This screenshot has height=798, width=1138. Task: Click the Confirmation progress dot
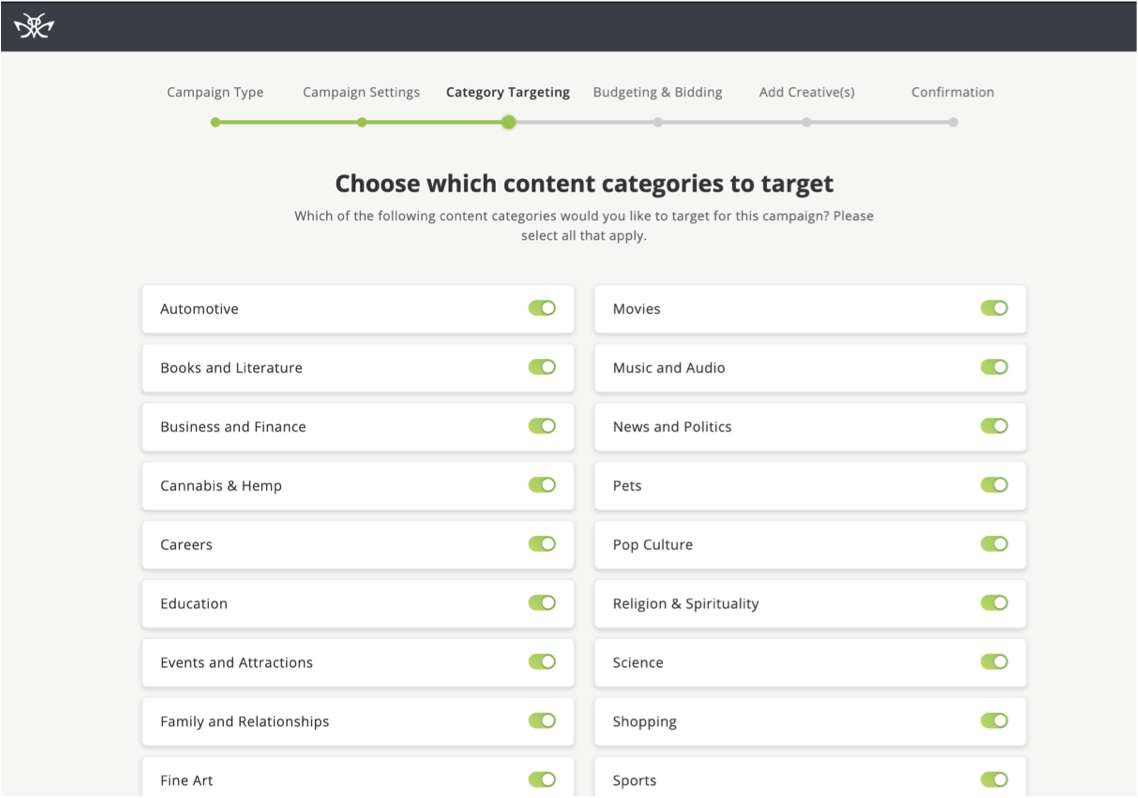pos(953,122)
